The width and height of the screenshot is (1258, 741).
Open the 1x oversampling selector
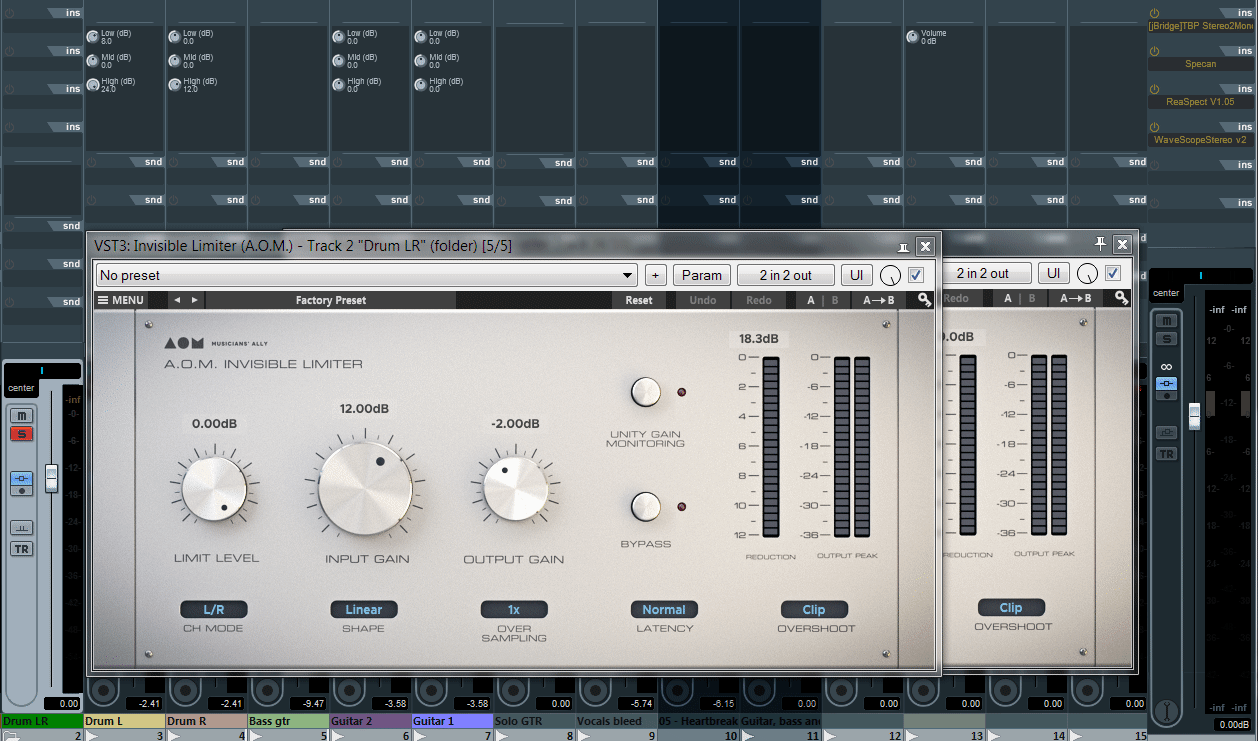coord(514,609)
